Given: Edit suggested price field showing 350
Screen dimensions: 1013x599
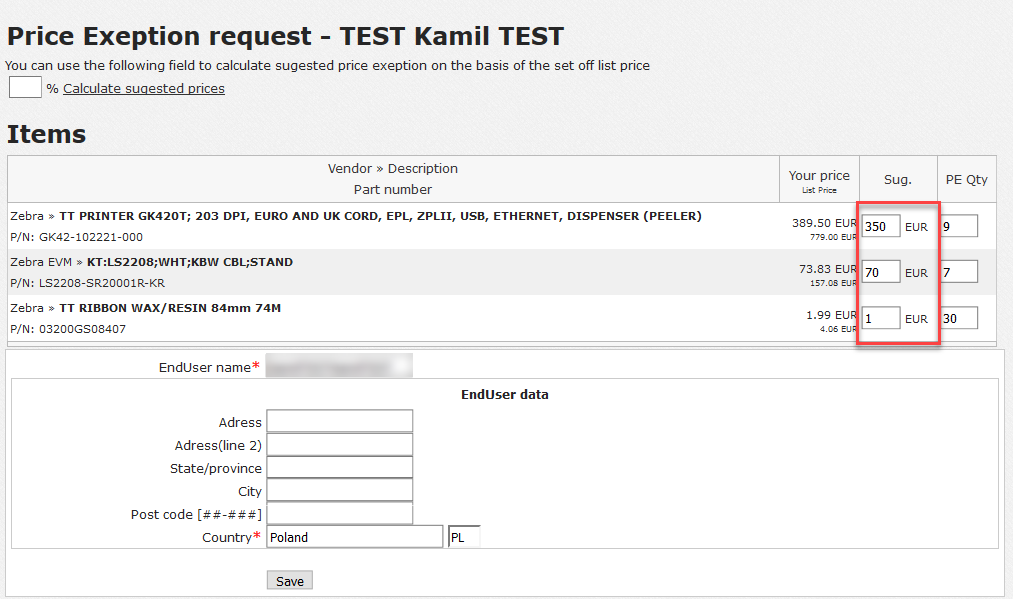Looking at the screenshot, I should [881, 226].
